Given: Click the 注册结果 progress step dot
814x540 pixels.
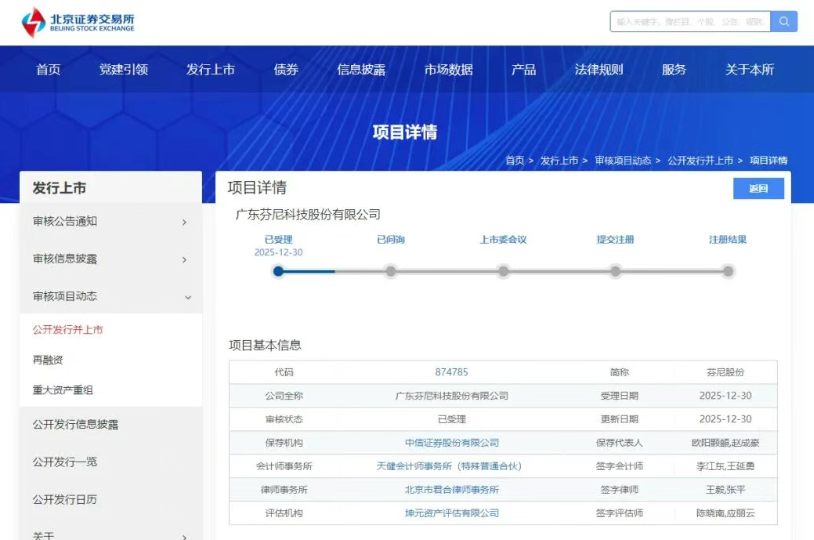Looking at the screenshot, I should pyautogui.click(x=728, y=271).
